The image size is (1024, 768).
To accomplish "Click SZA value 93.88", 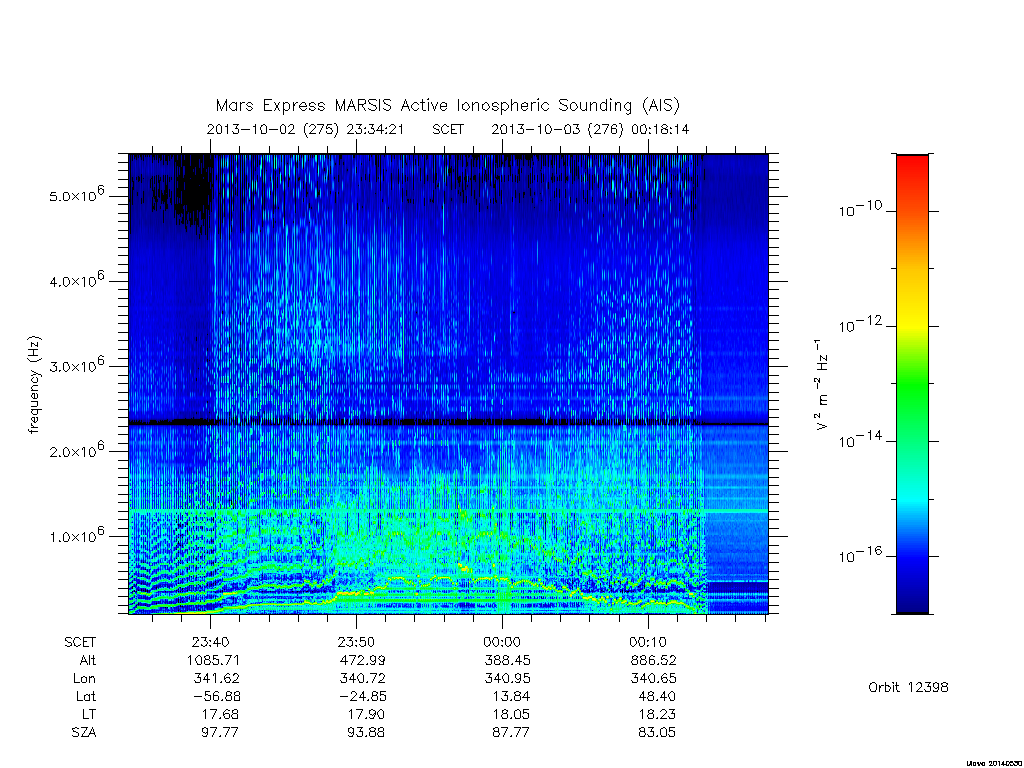I will pyautogui.click(x=366, y=733).
